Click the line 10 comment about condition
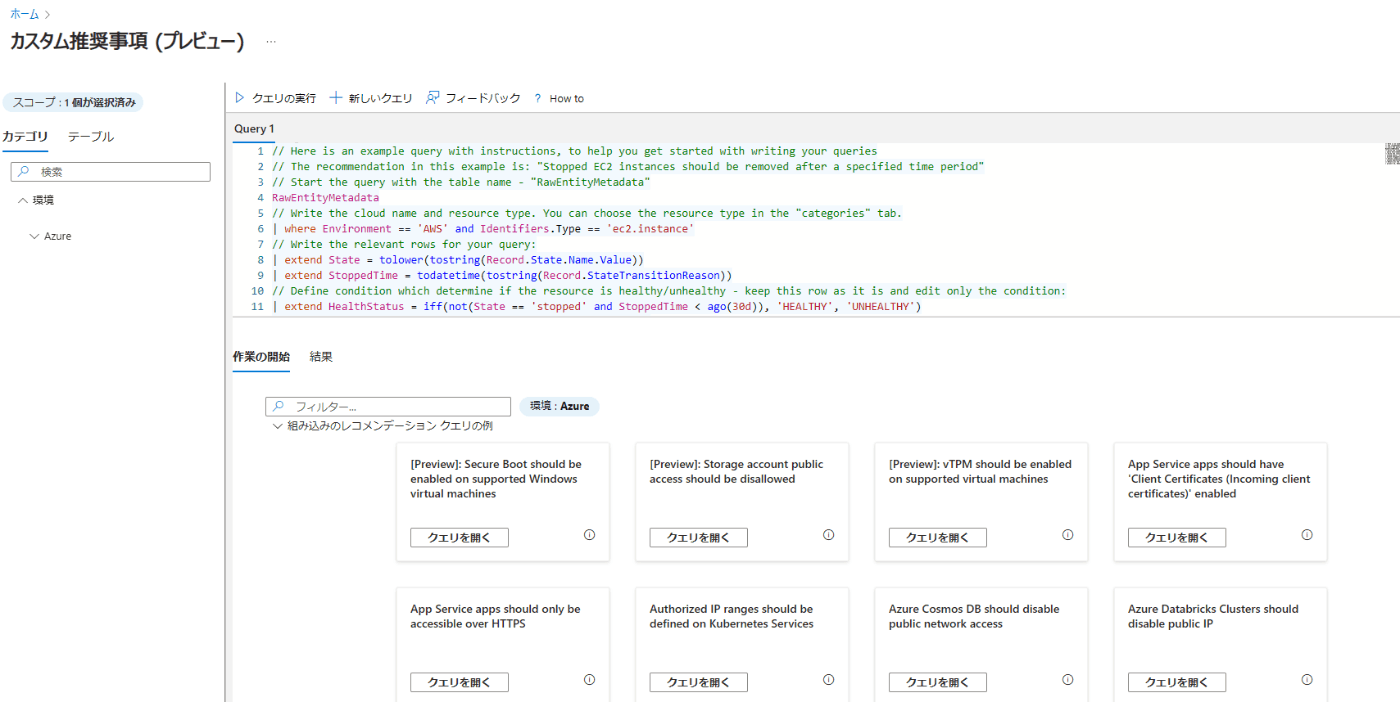Viewport: 1400px width, 702px height. click(669, 291)
